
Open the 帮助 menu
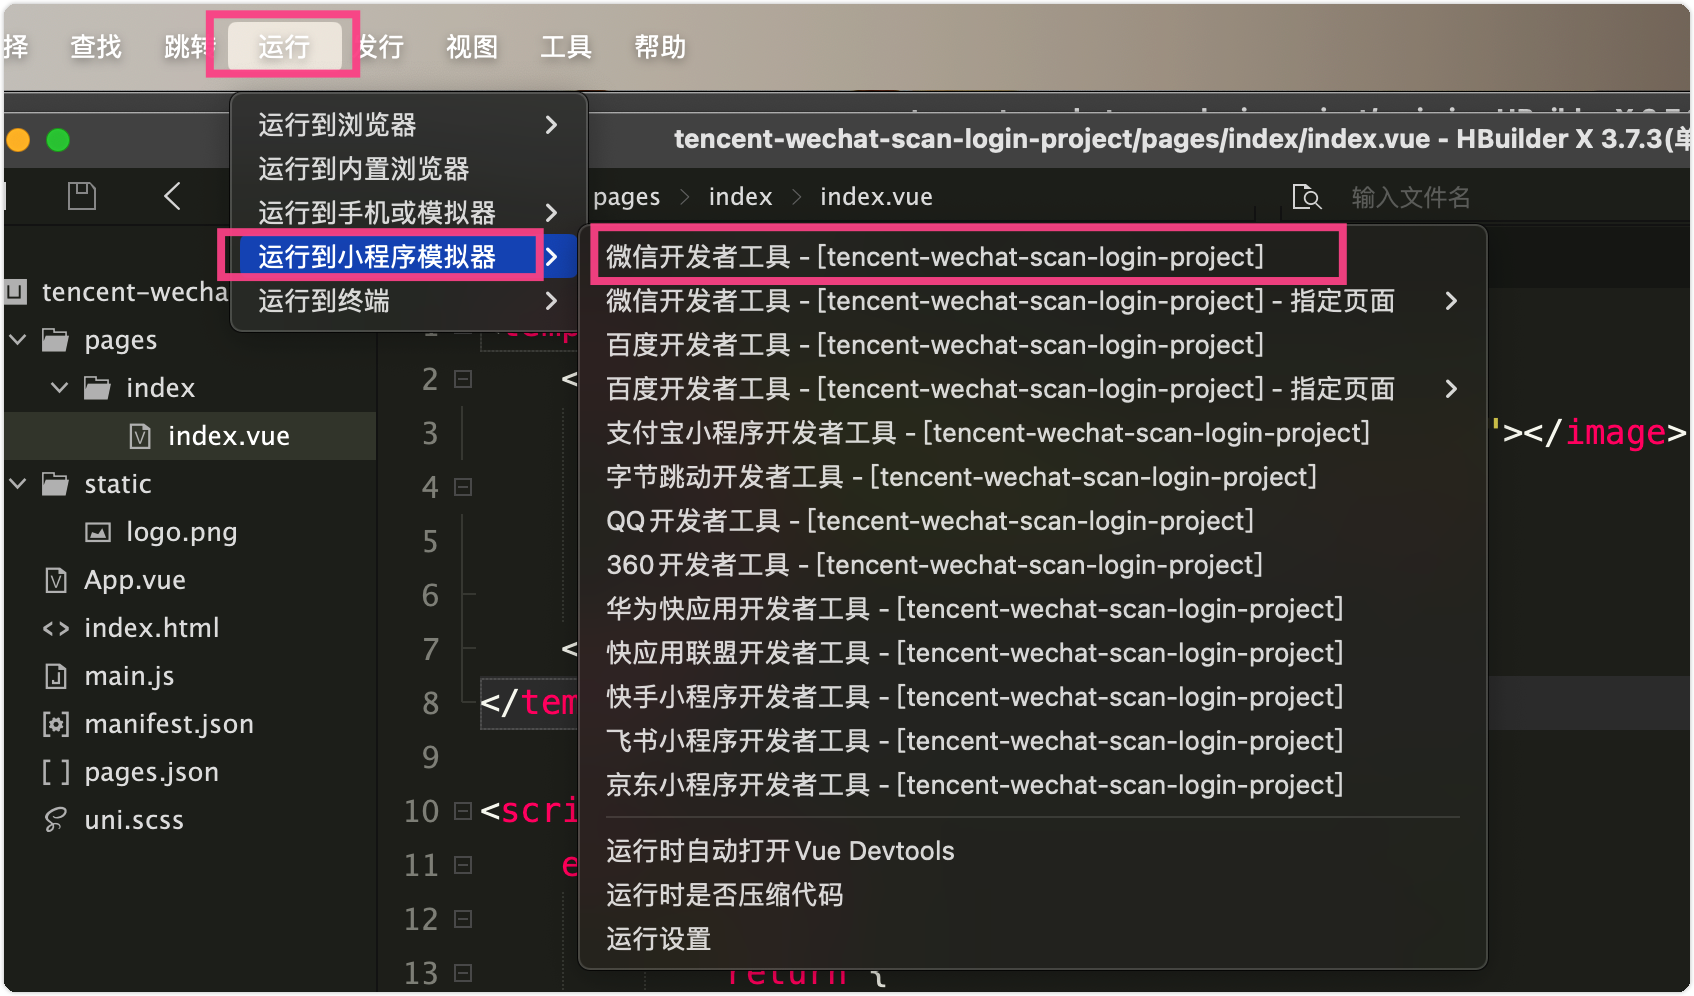660,46
